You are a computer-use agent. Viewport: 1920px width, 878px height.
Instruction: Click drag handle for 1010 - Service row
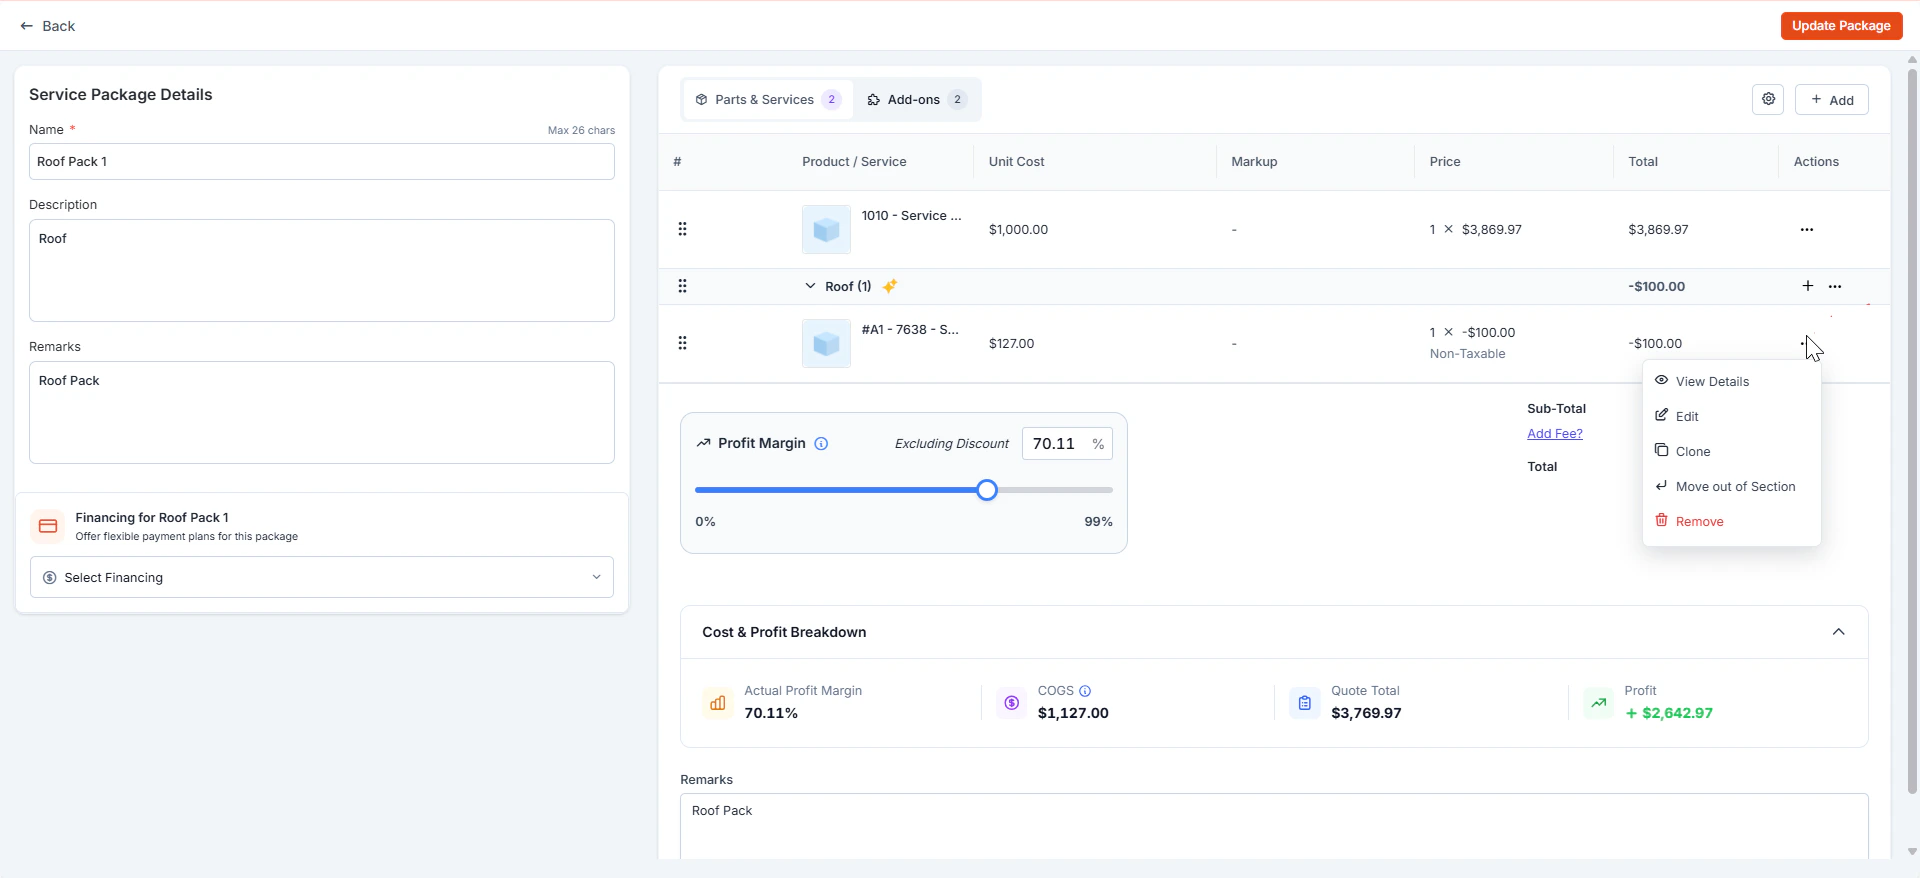(x=682, y=229)
